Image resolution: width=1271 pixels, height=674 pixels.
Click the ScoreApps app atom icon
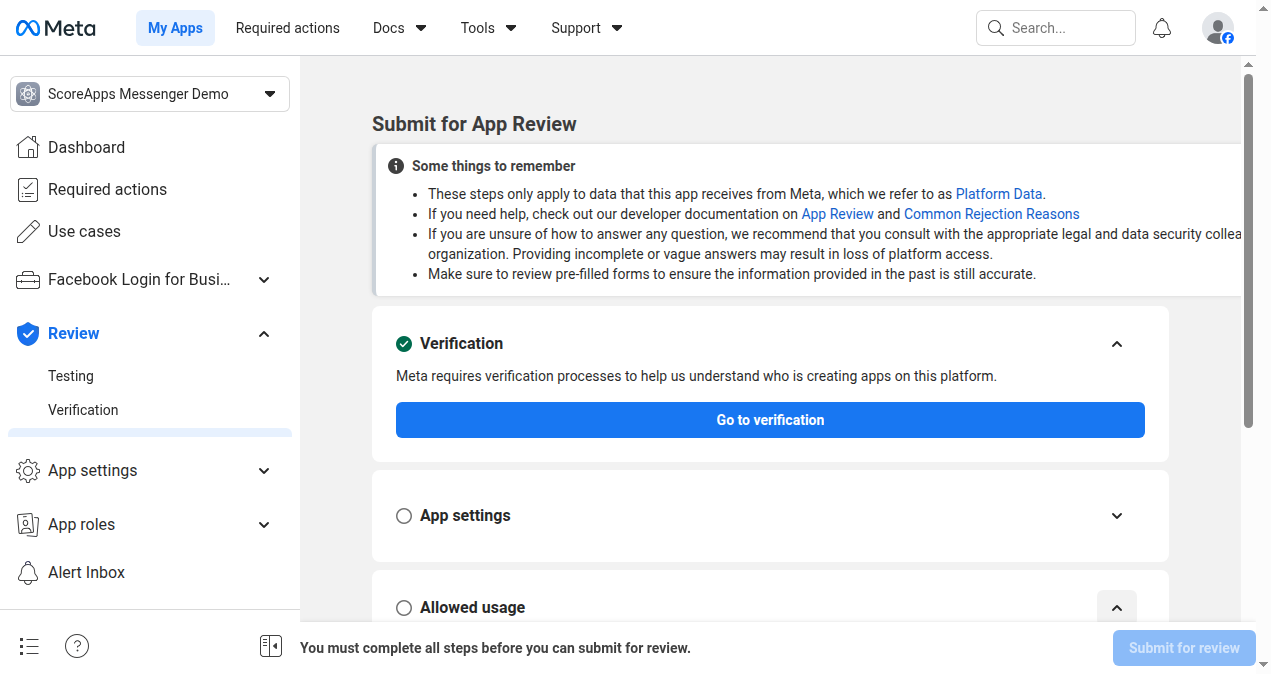(x=28, y=94)
